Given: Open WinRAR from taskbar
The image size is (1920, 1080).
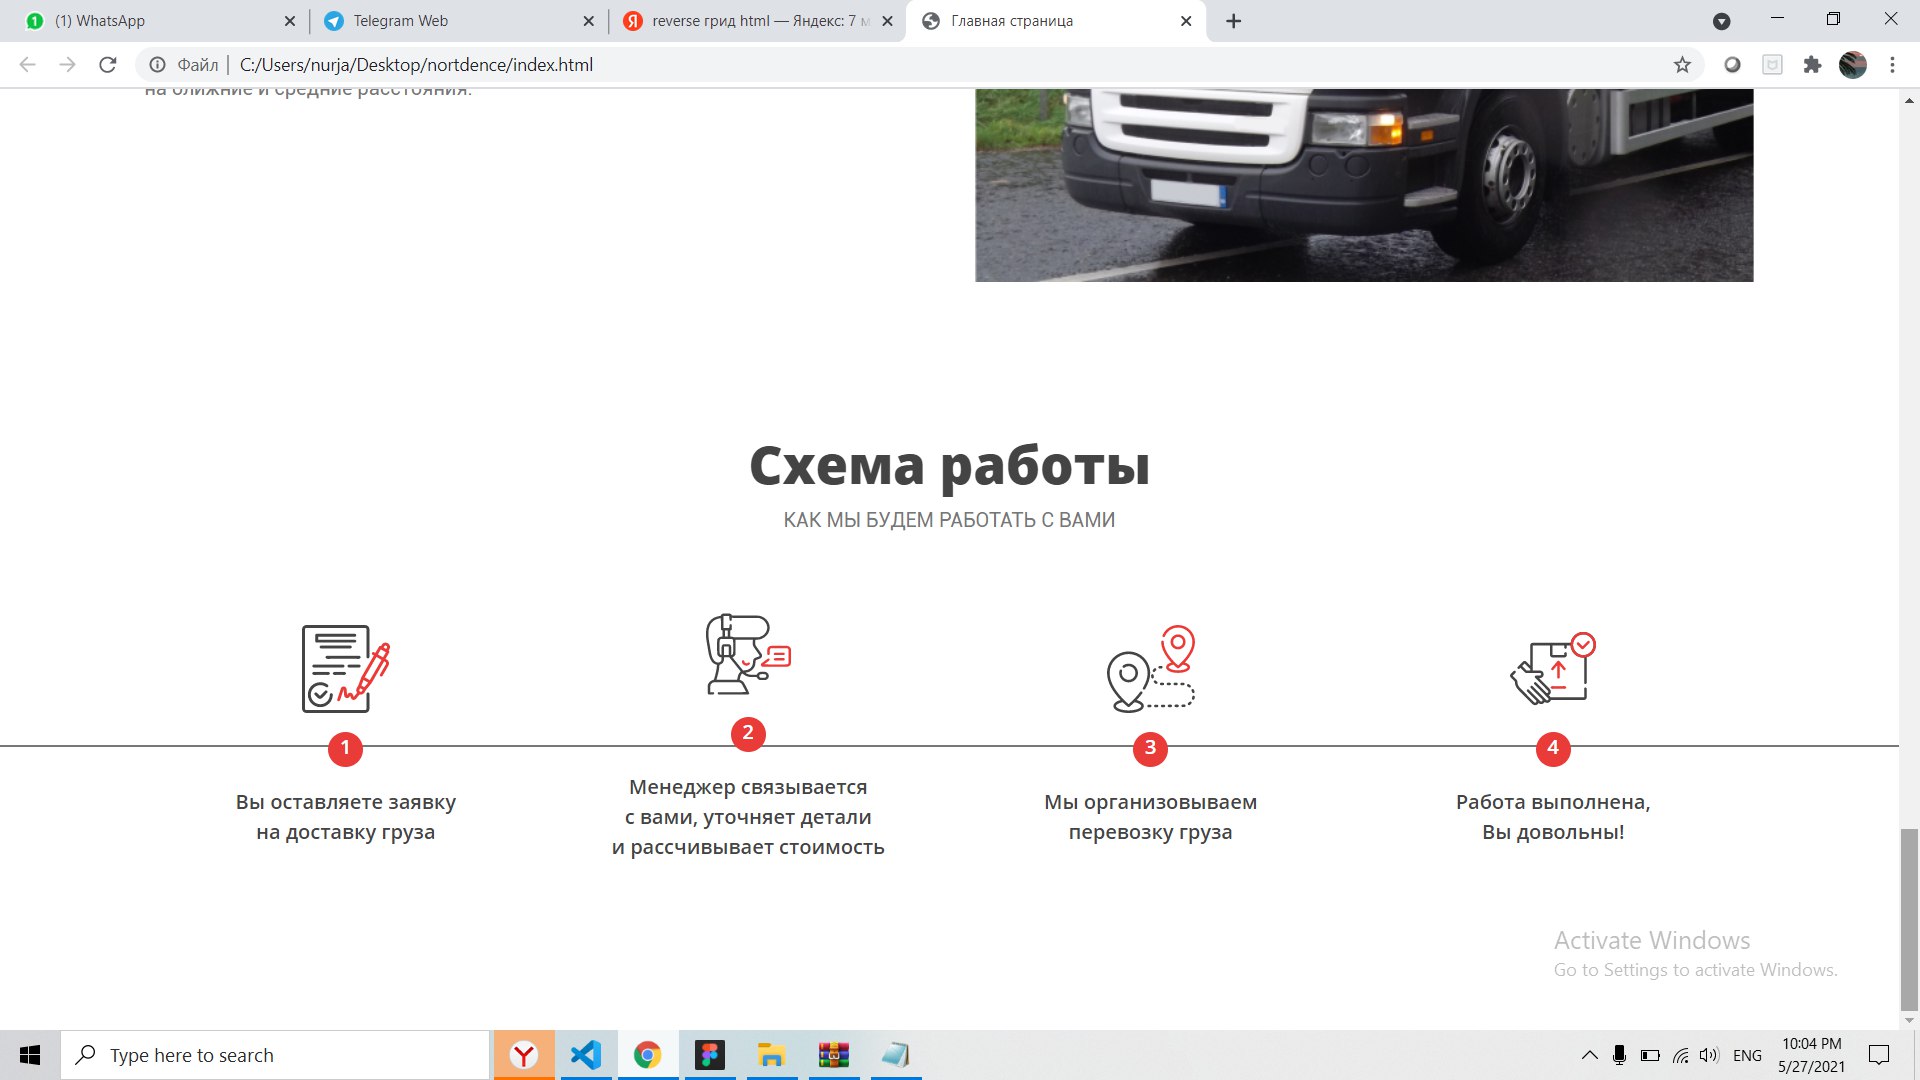Looking at the screenshot, I should pyautogui.click(x=833, y=1055).
